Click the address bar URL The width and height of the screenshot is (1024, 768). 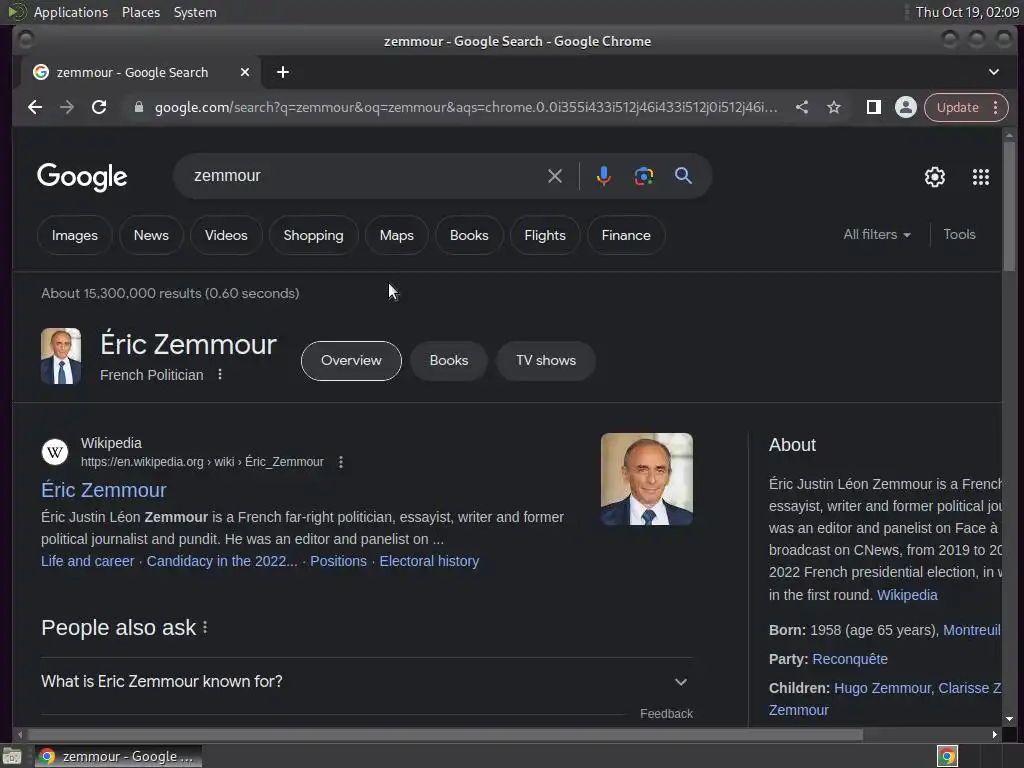click(466, 107)
